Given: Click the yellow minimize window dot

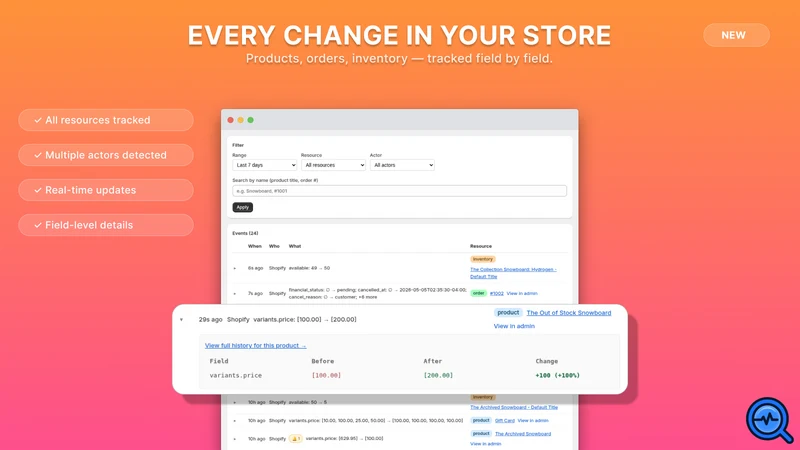Looking at the screenshot, I should pyautogui.click(x=240, y=120).
